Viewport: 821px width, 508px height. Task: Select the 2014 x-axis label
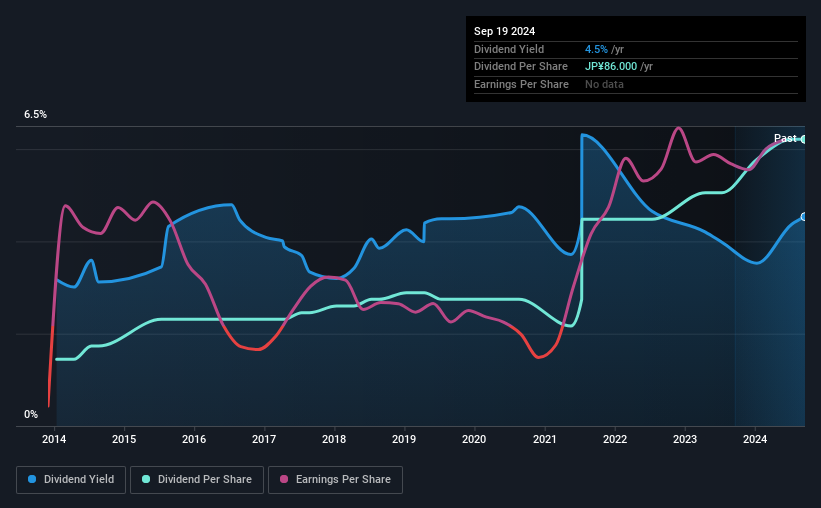click(54, 439)
